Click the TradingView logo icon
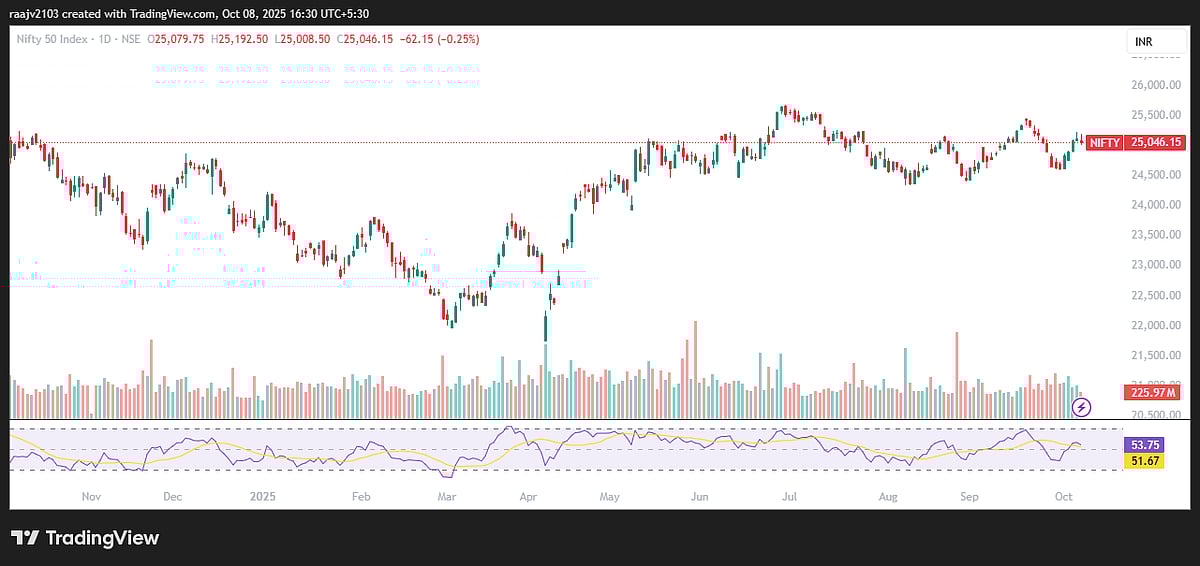1200x566 pixels. pos(25,538)
